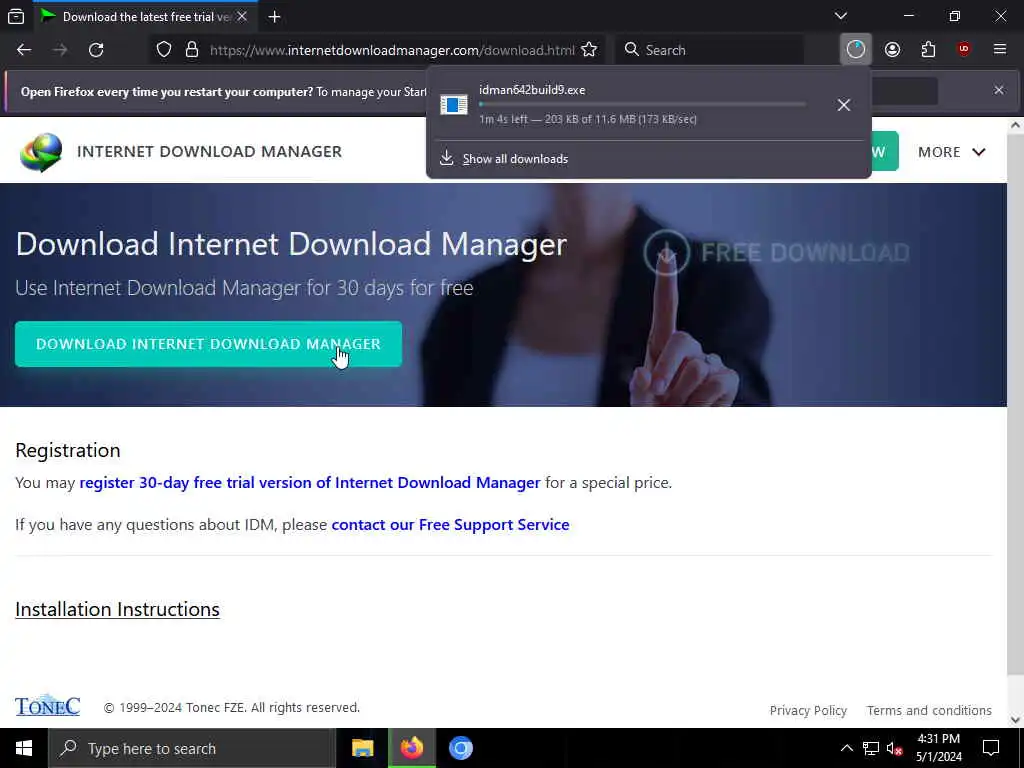This screenshot has height=768, width=1024.
Task: Click the Type here to search box
Action: (192, 748)
